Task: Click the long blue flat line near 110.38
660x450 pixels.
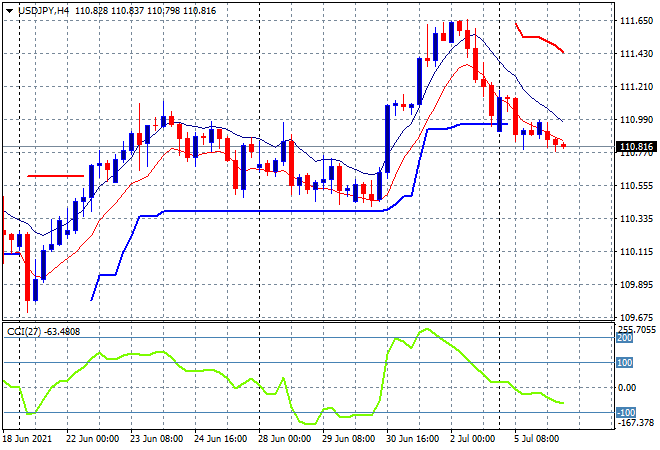Action: tap(274, 211)
